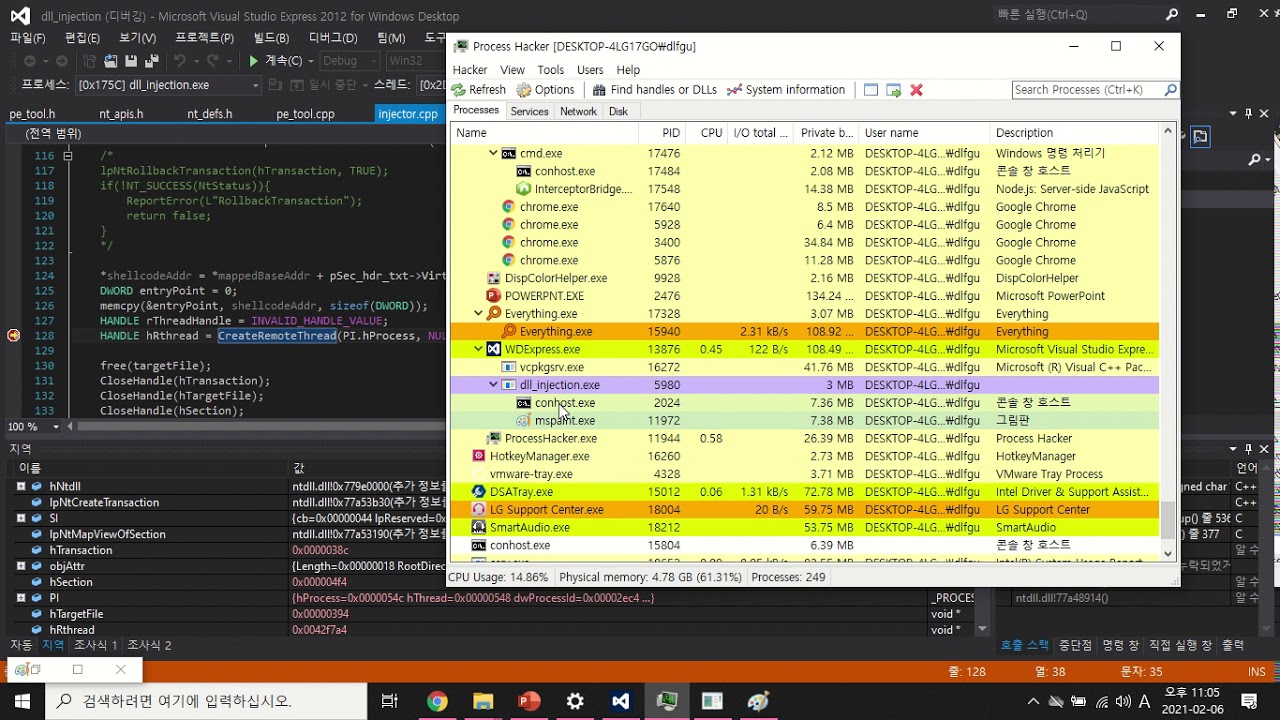Click the Windows Start button

pos(22,701)
